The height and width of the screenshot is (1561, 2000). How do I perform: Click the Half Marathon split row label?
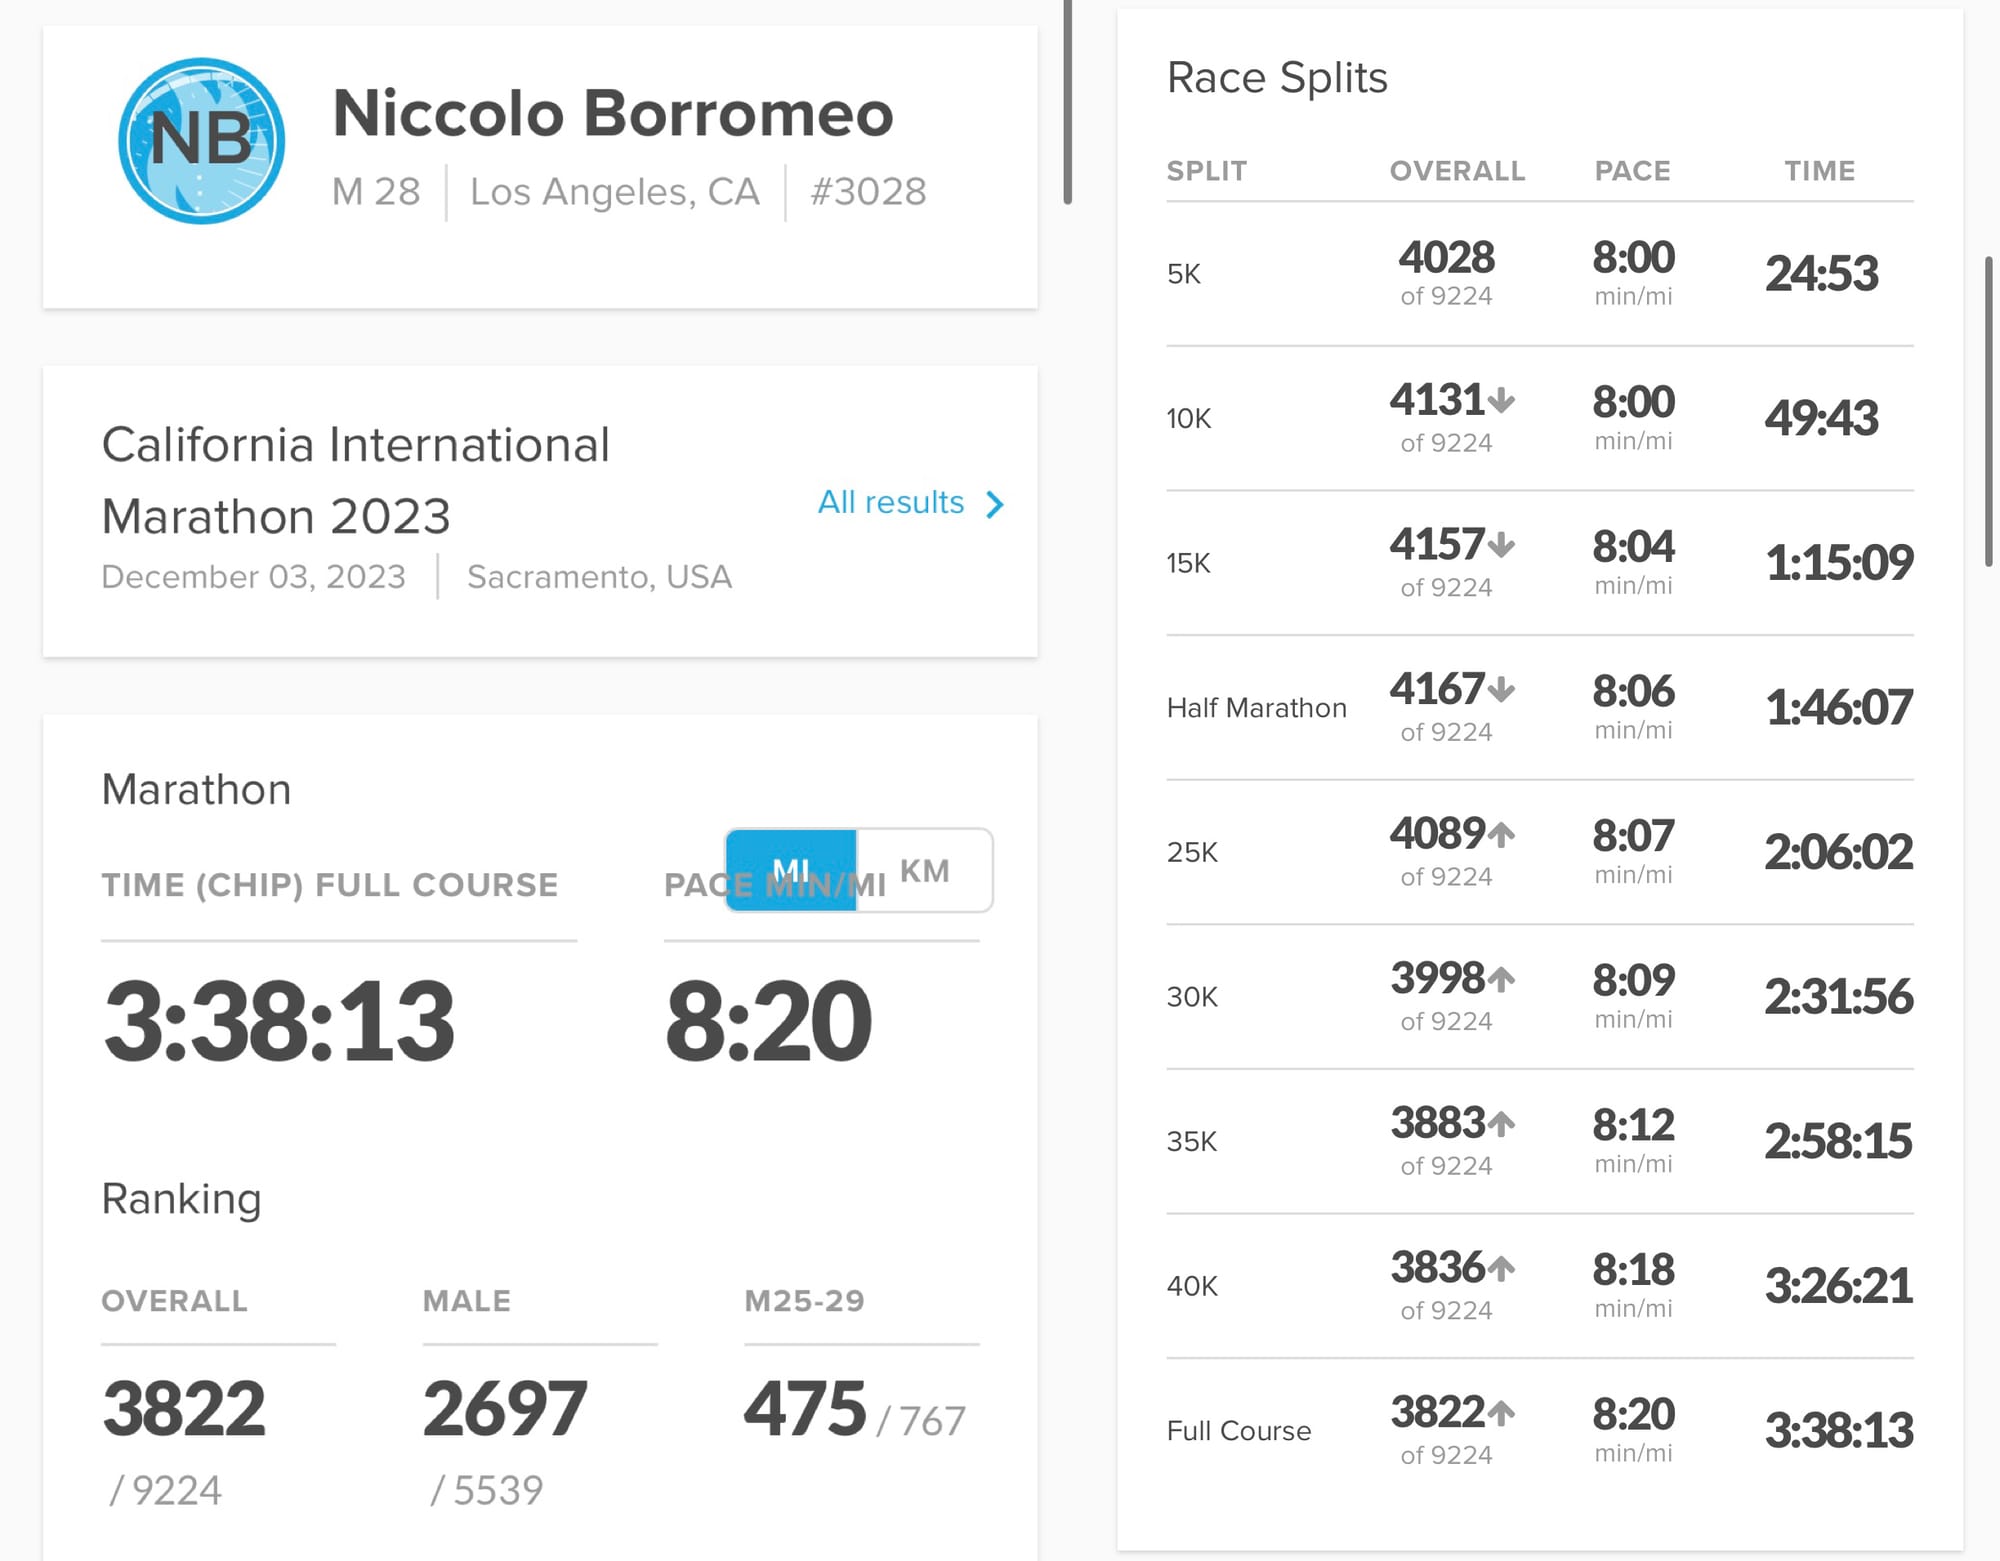1256,708
